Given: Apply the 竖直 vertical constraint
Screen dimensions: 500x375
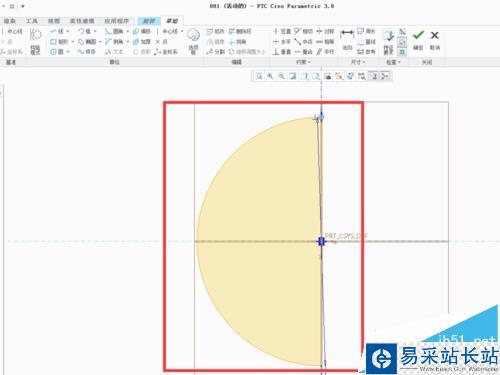Looking at the screenshot, I should click(282, 31).
